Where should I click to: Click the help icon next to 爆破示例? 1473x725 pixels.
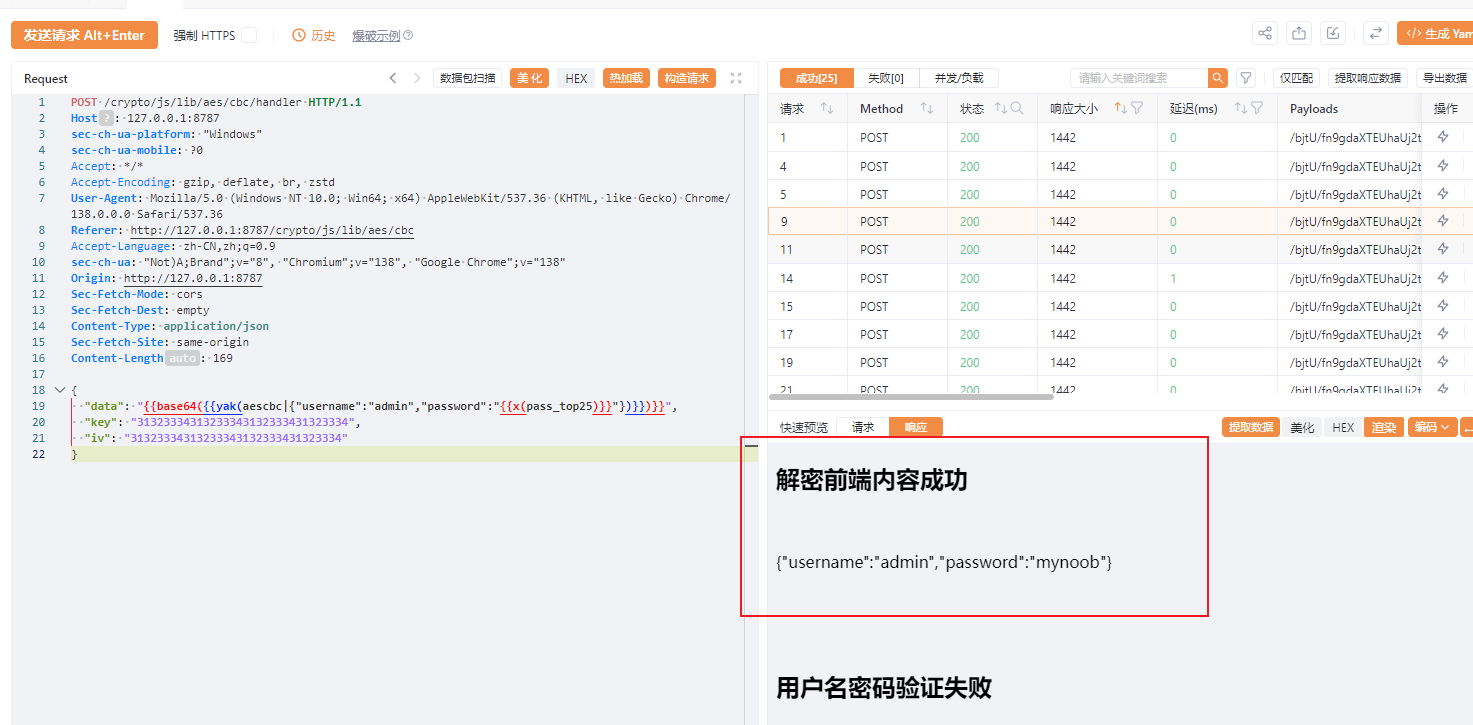click(408, 36)
